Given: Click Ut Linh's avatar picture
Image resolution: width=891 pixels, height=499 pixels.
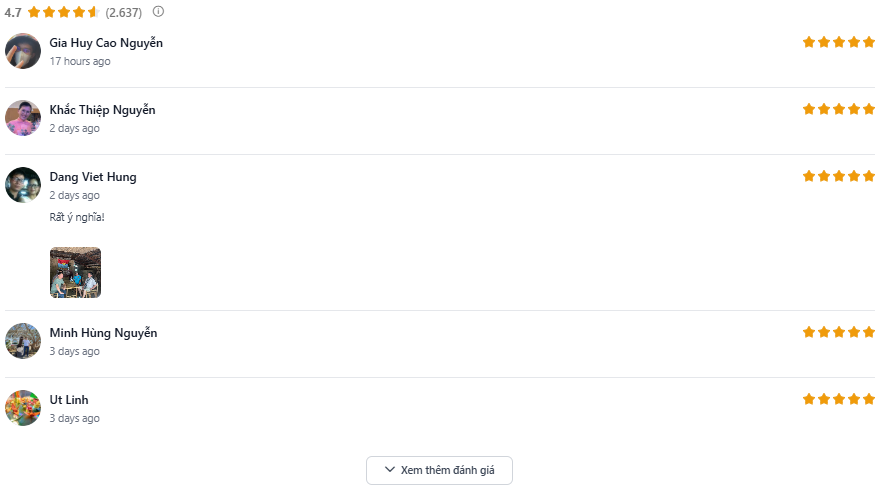Looking at the screenshot, I should click(x=23, y=408).
